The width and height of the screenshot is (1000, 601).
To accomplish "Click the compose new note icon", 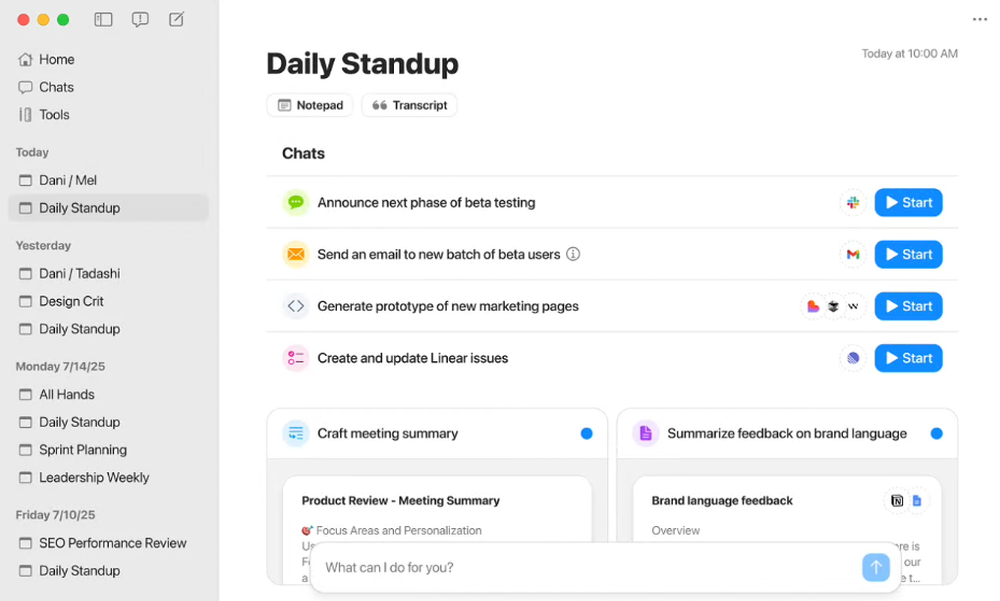I will tap(176, 19).
